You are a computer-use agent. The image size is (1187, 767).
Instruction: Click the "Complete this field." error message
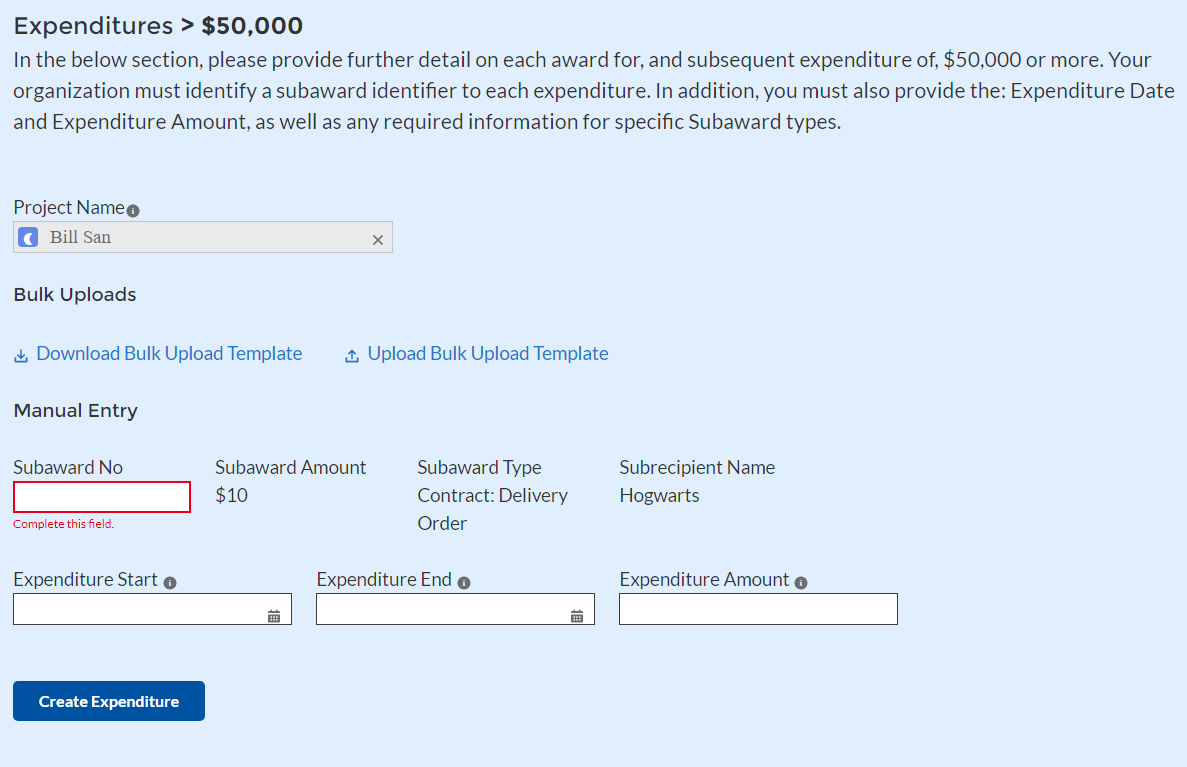coord(64,524)
